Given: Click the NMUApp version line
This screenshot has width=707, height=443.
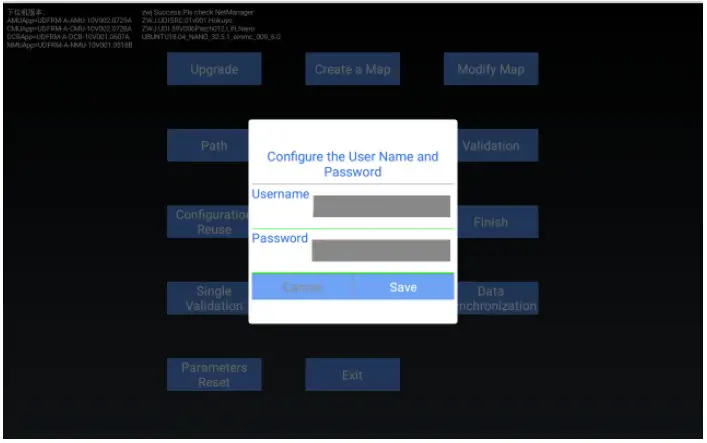Looking at the screenshot, I should click(69, 45).
